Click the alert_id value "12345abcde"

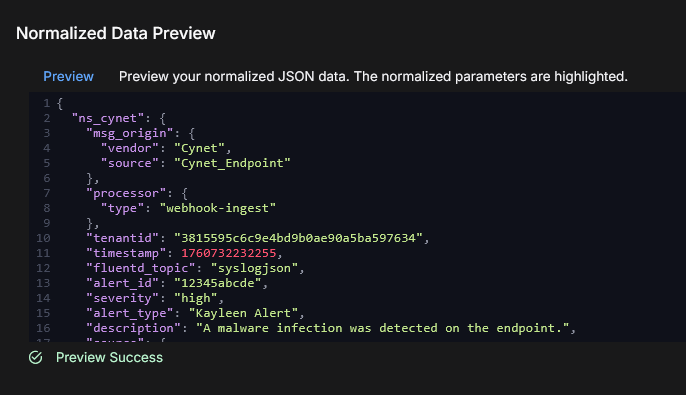point(217,283)
